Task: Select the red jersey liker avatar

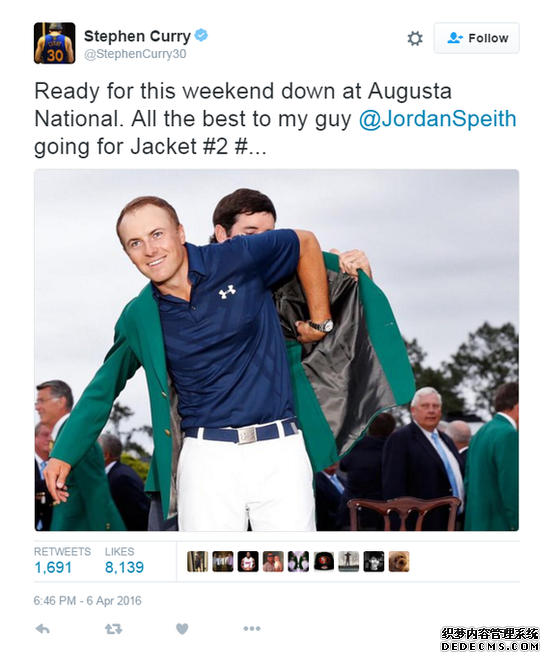Action: click(x=248, y=562)
